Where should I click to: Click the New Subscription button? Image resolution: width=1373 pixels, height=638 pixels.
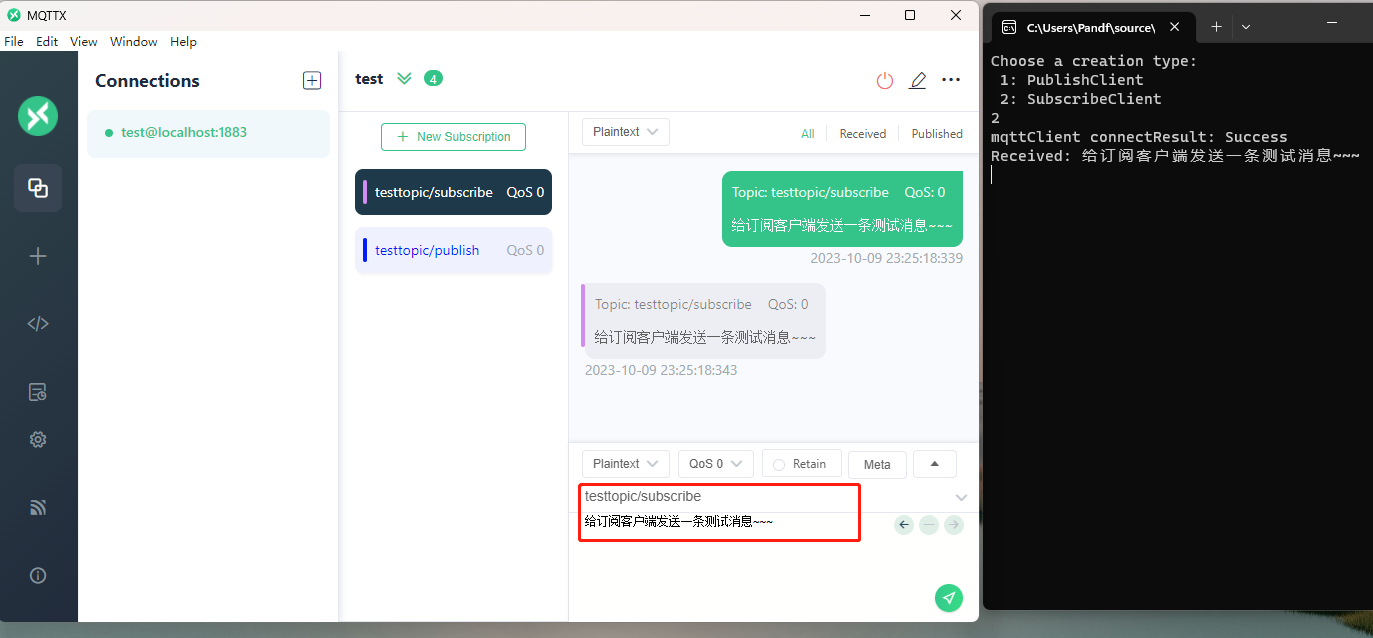tap(453, 137)
